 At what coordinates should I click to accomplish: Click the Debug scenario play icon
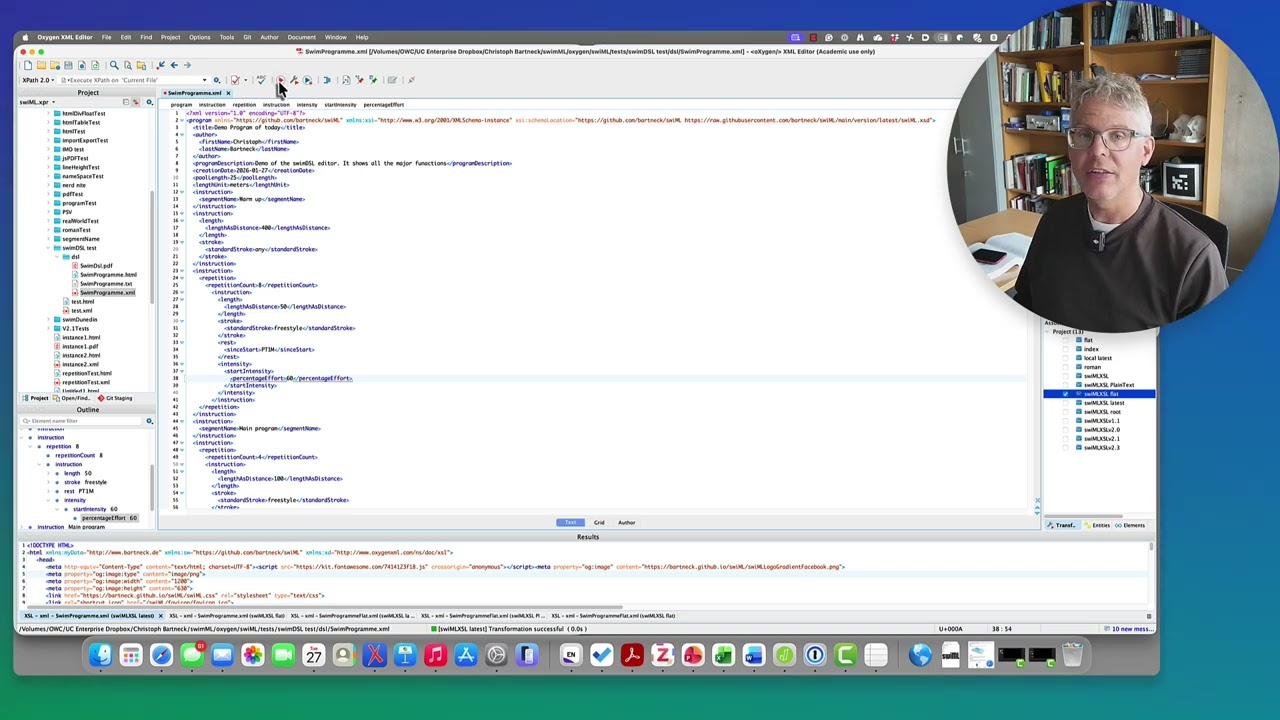307,80
